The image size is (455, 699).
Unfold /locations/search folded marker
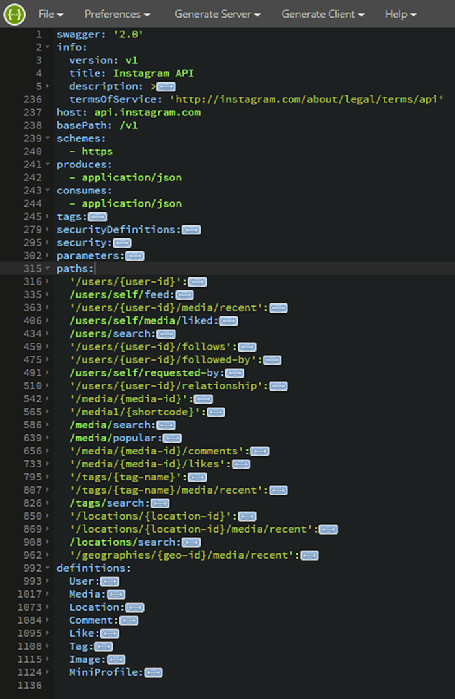[x=191, y=543]
